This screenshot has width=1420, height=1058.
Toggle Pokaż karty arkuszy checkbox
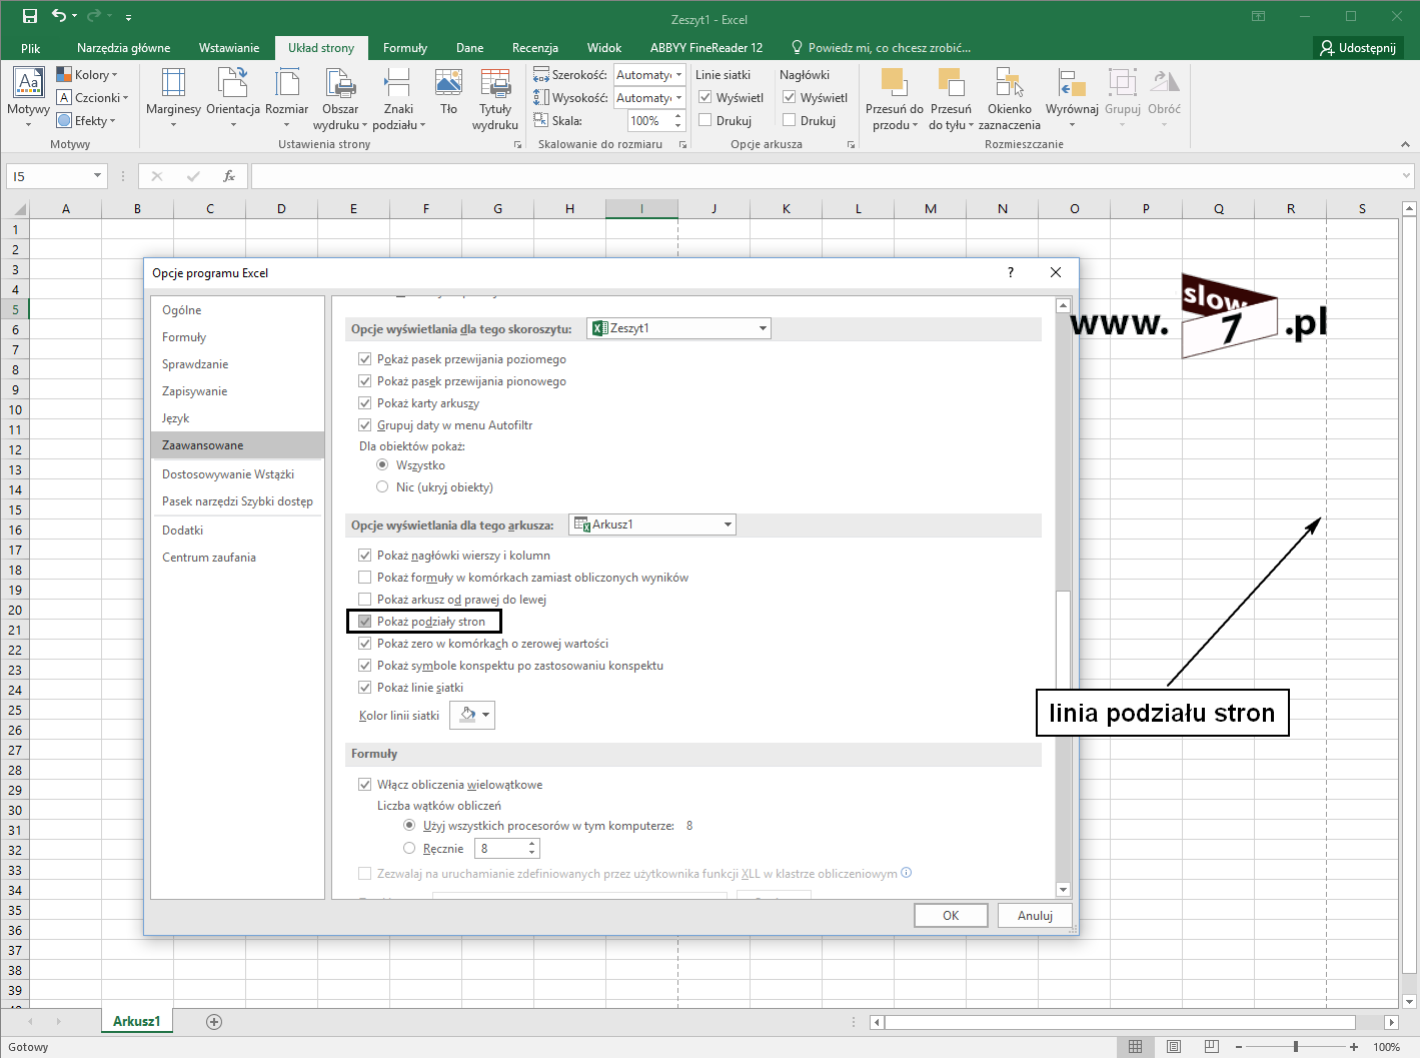click(365, 403)
